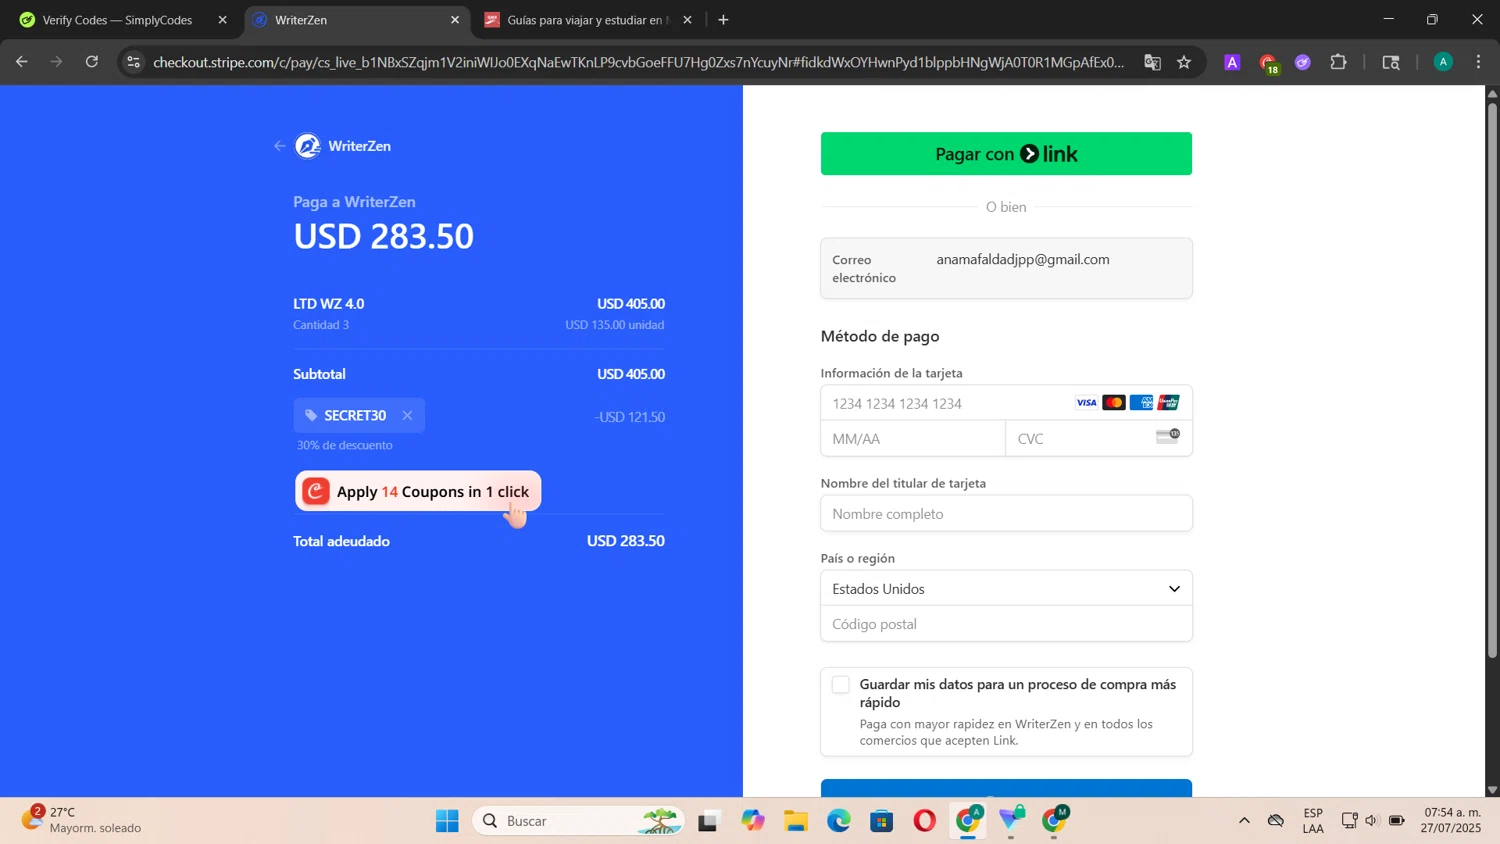Open the purple A extension

coord(1232,62)
